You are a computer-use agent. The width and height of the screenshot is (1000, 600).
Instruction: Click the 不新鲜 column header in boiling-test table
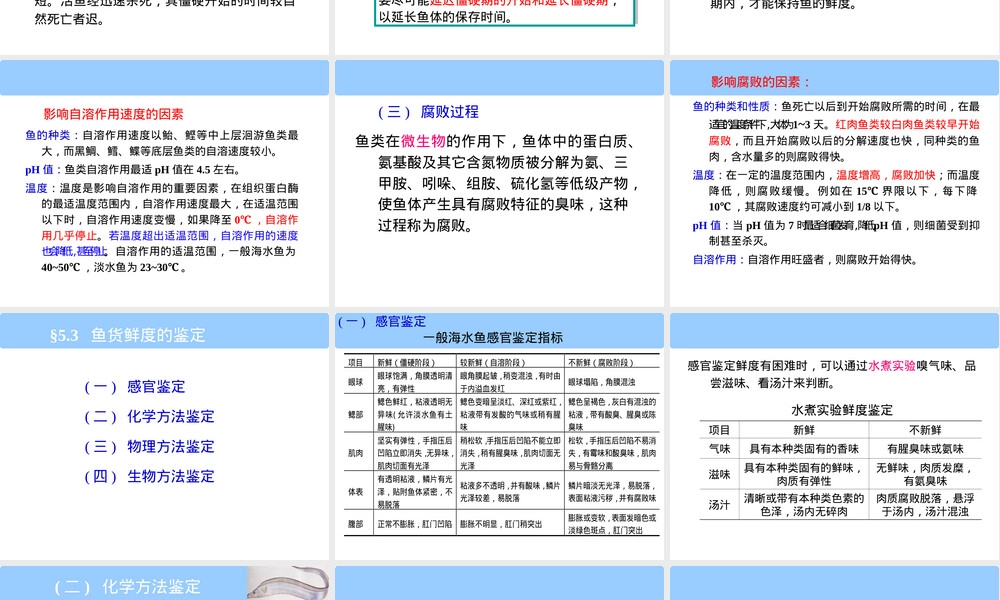[925, 430]
